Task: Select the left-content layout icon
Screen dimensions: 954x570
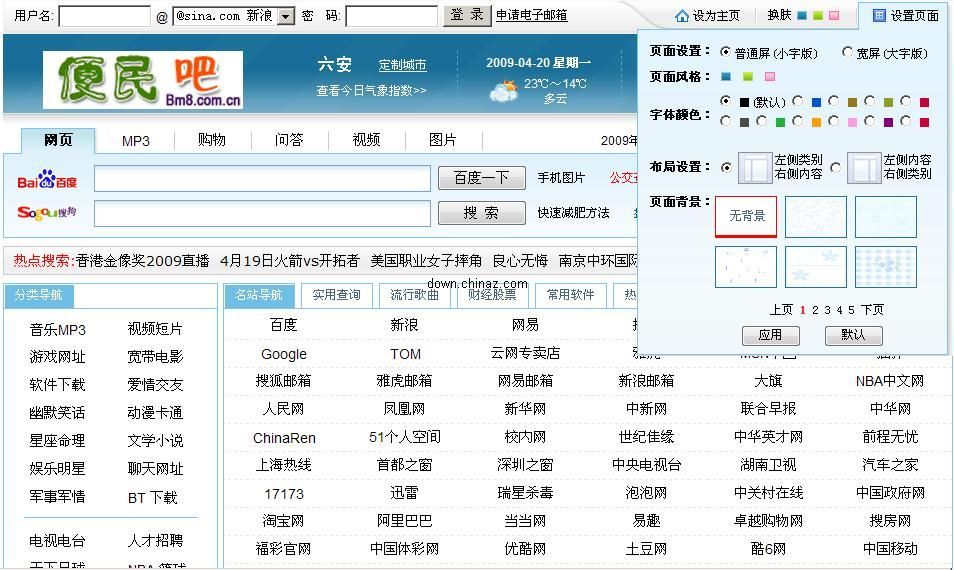Action: click(863, 168)
